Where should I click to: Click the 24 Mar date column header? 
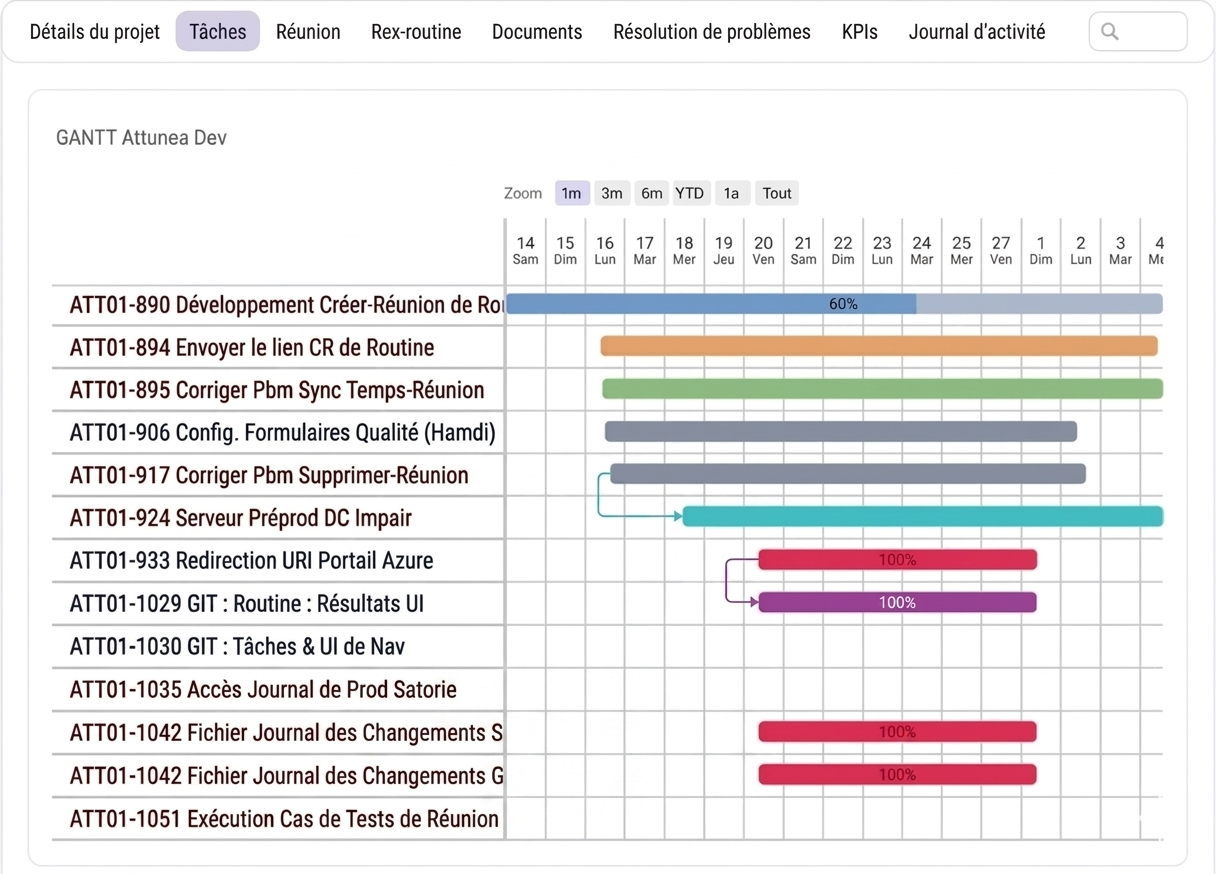point(922,250)
